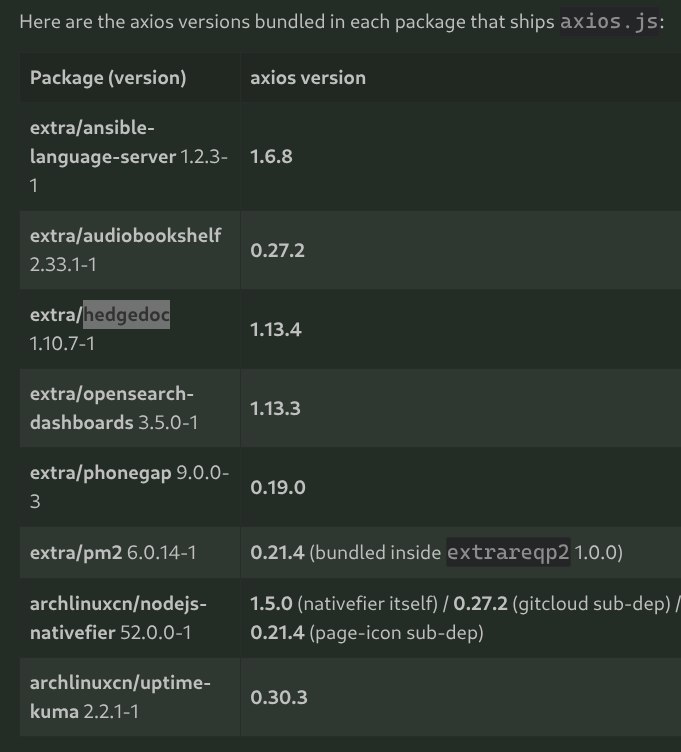
Task: Click the 1.6.8 version value
Action: tap(271, 156)
